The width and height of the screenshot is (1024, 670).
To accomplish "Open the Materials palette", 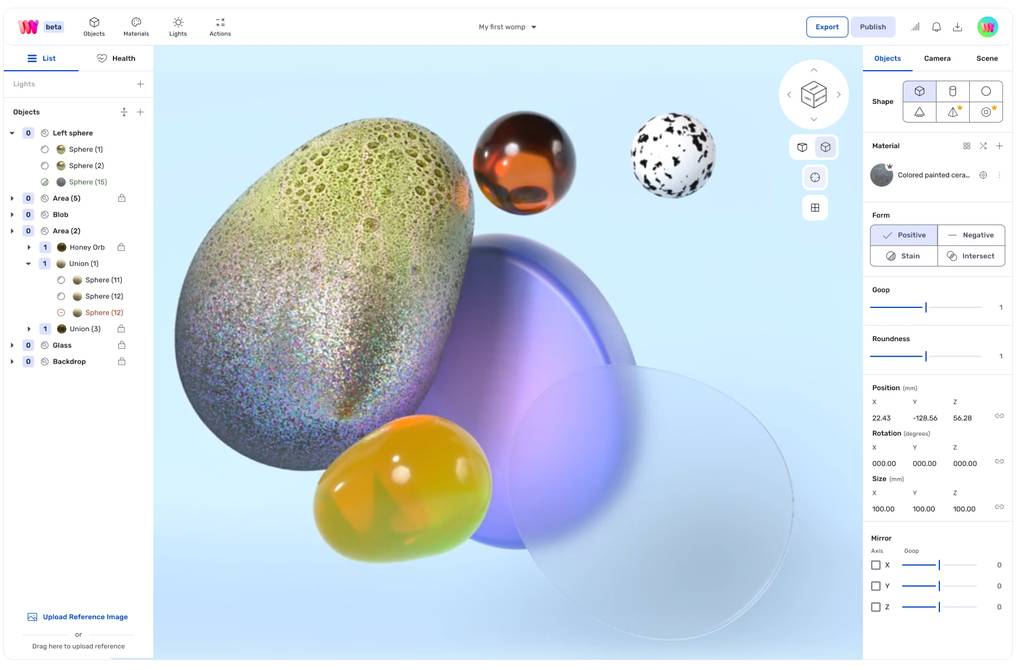I will (x=136, y=26).
